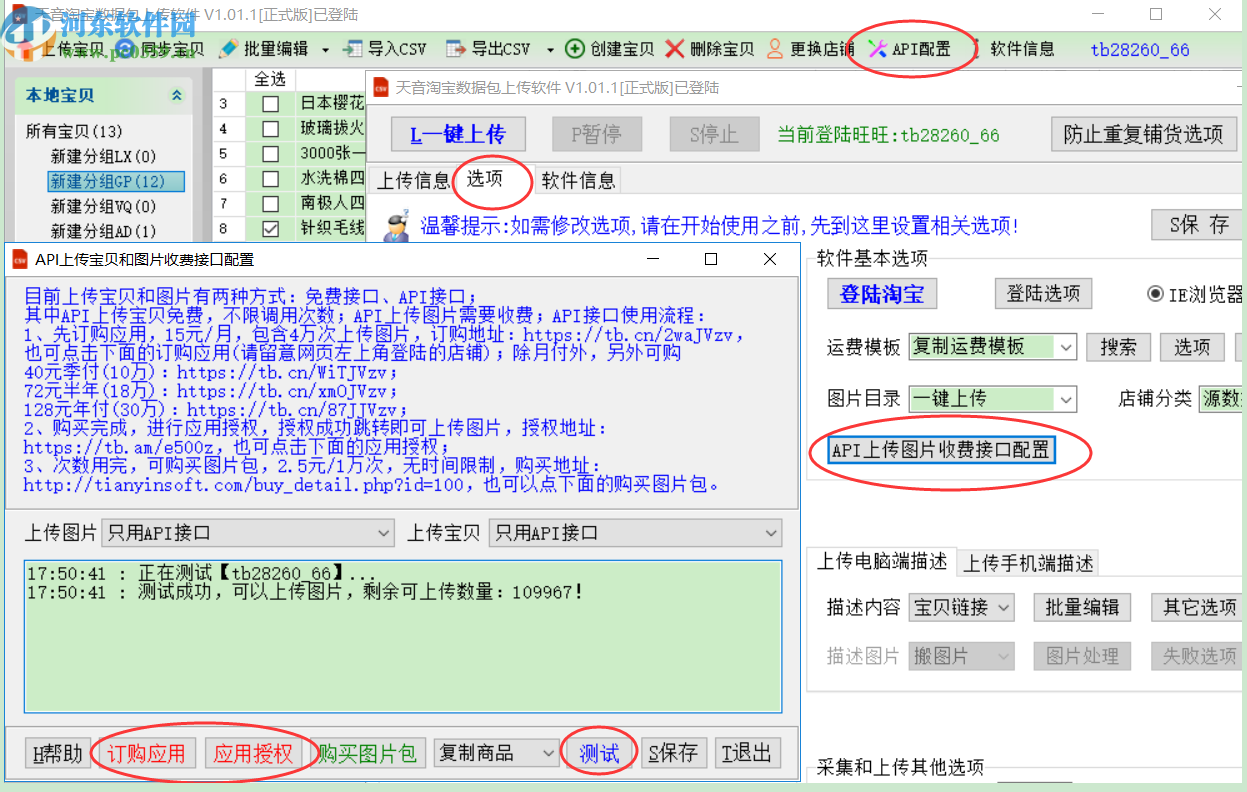Click the 导入CSV icon

coord(385,47)
